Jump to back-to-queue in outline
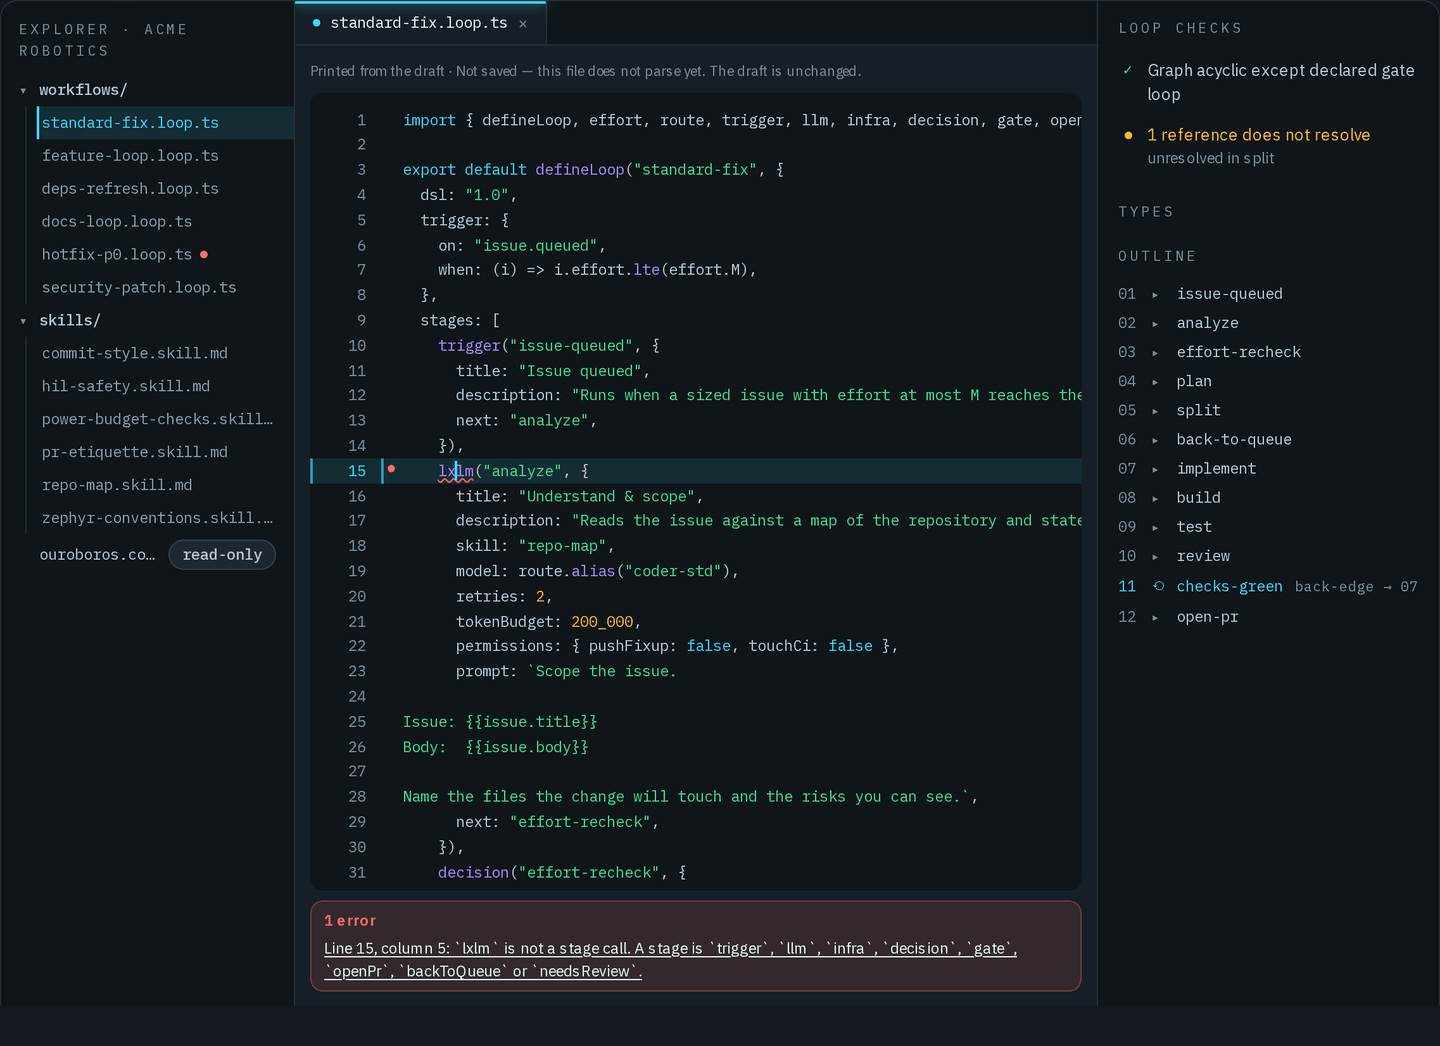1440x1046 pixels. pos(1234,440)
